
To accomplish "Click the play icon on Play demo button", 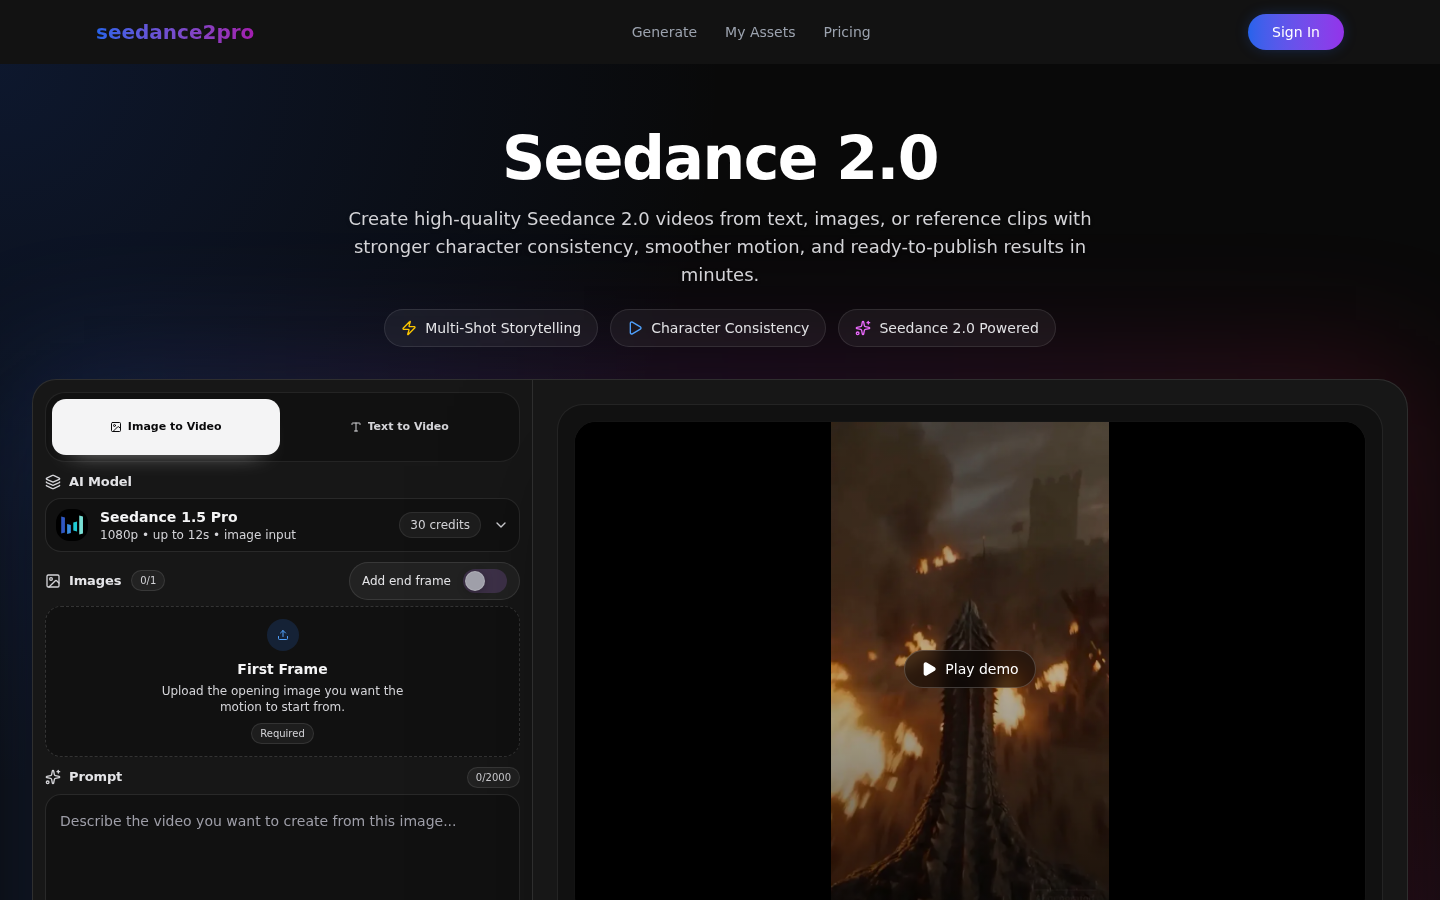I will [929, 669].
